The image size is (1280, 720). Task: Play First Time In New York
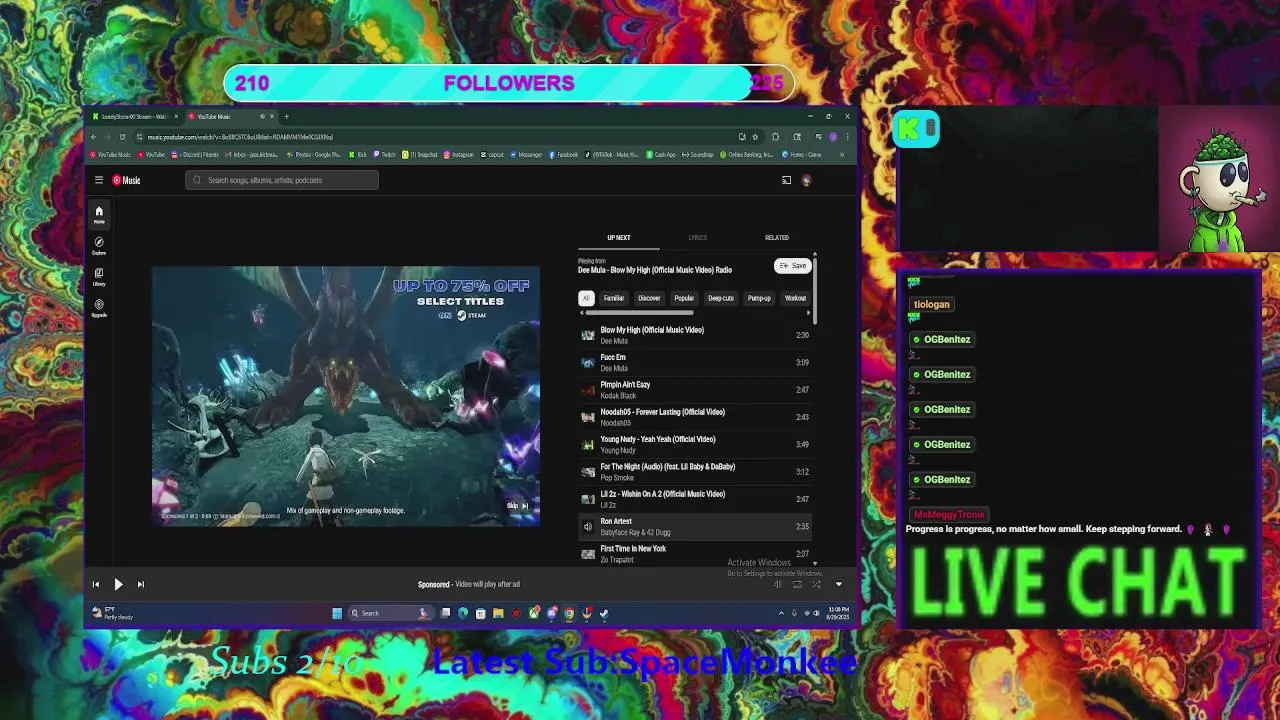pos(695,553)
